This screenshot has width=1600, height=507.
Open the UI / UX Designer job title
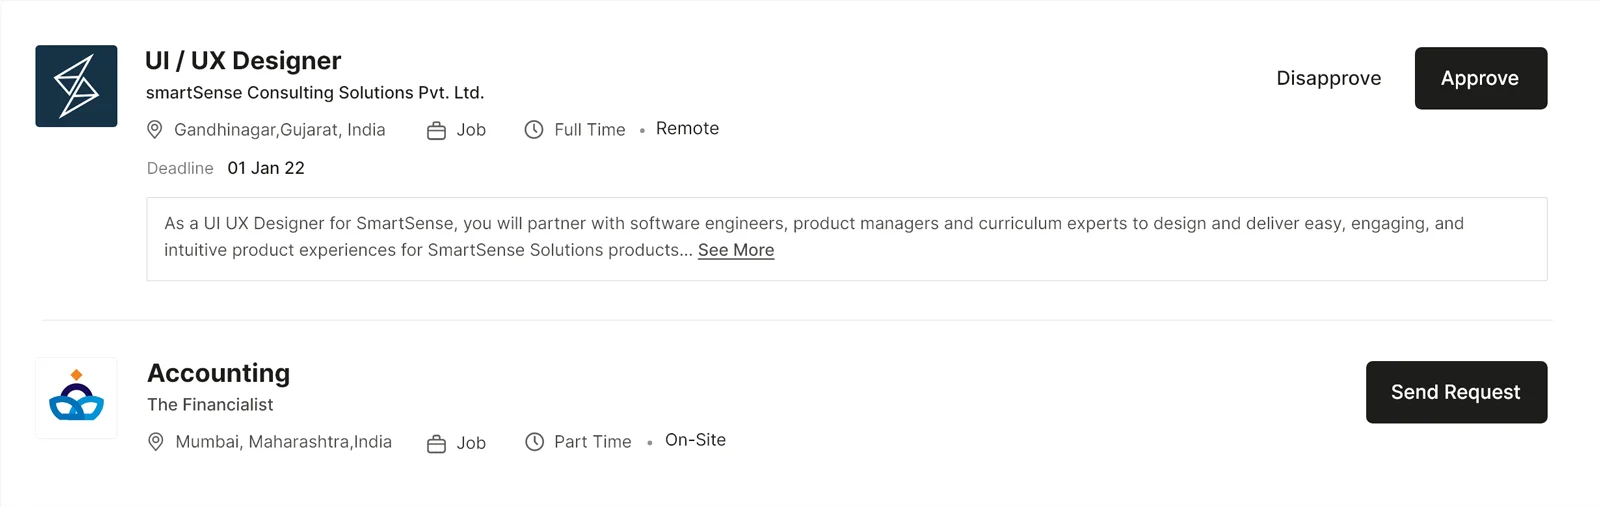[x=243, y=61]
